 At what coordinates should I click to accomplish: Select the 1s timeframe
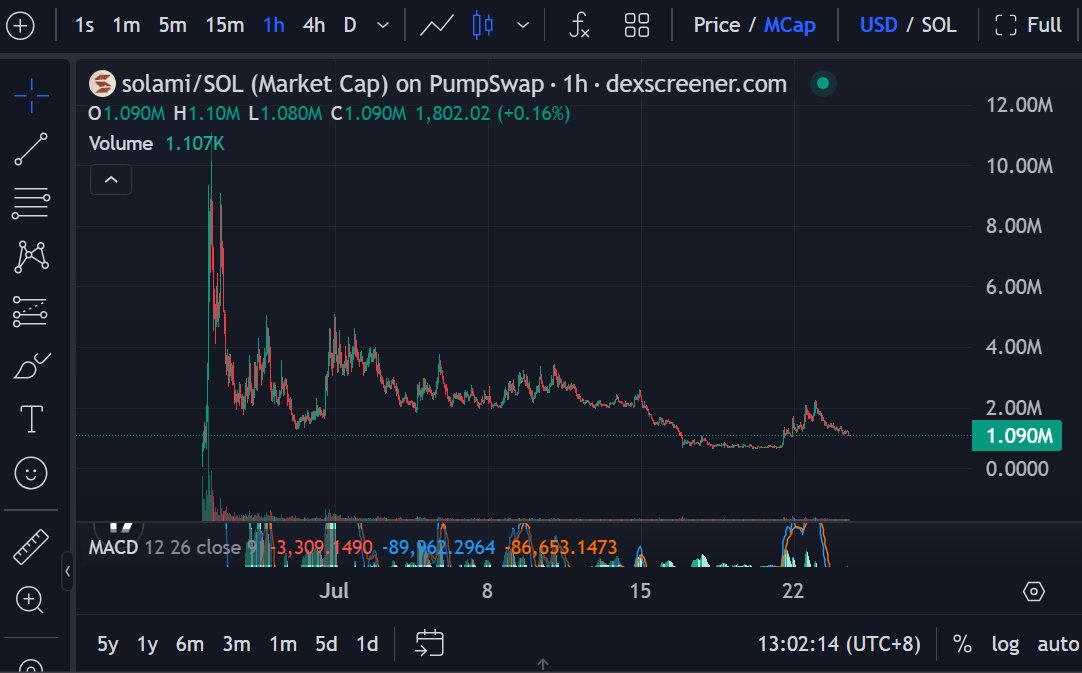pos(84,26)
